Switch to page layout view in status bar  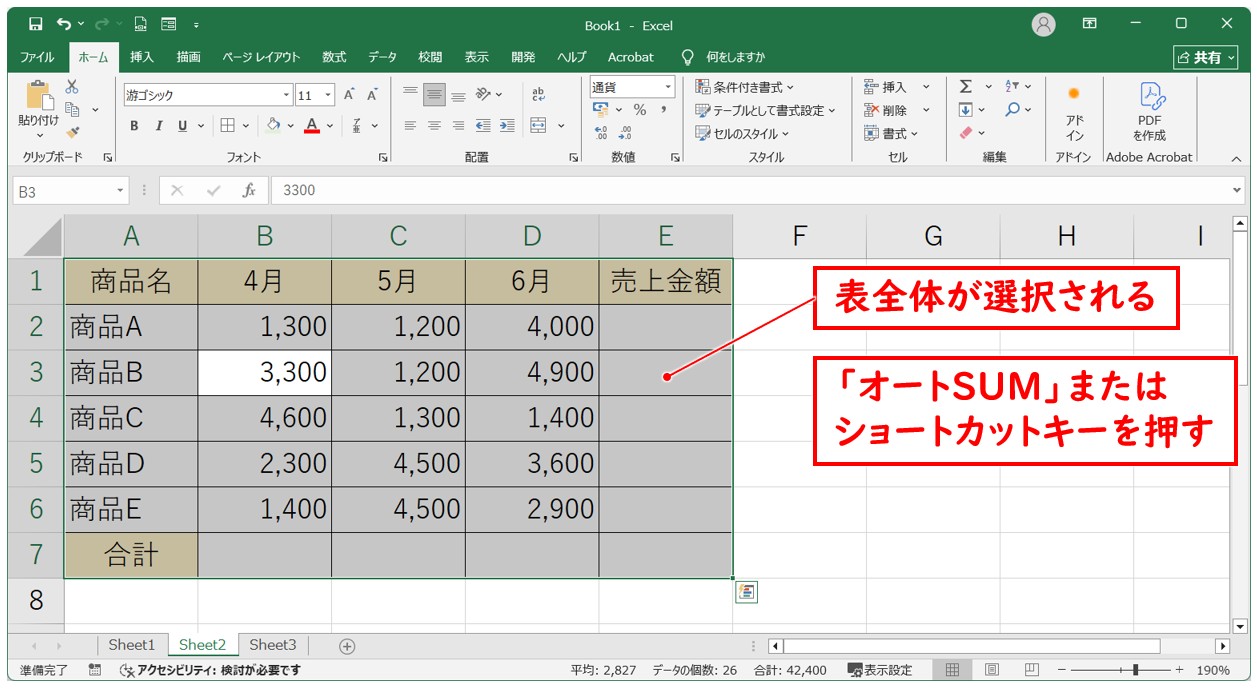click(x=992, y=670)
